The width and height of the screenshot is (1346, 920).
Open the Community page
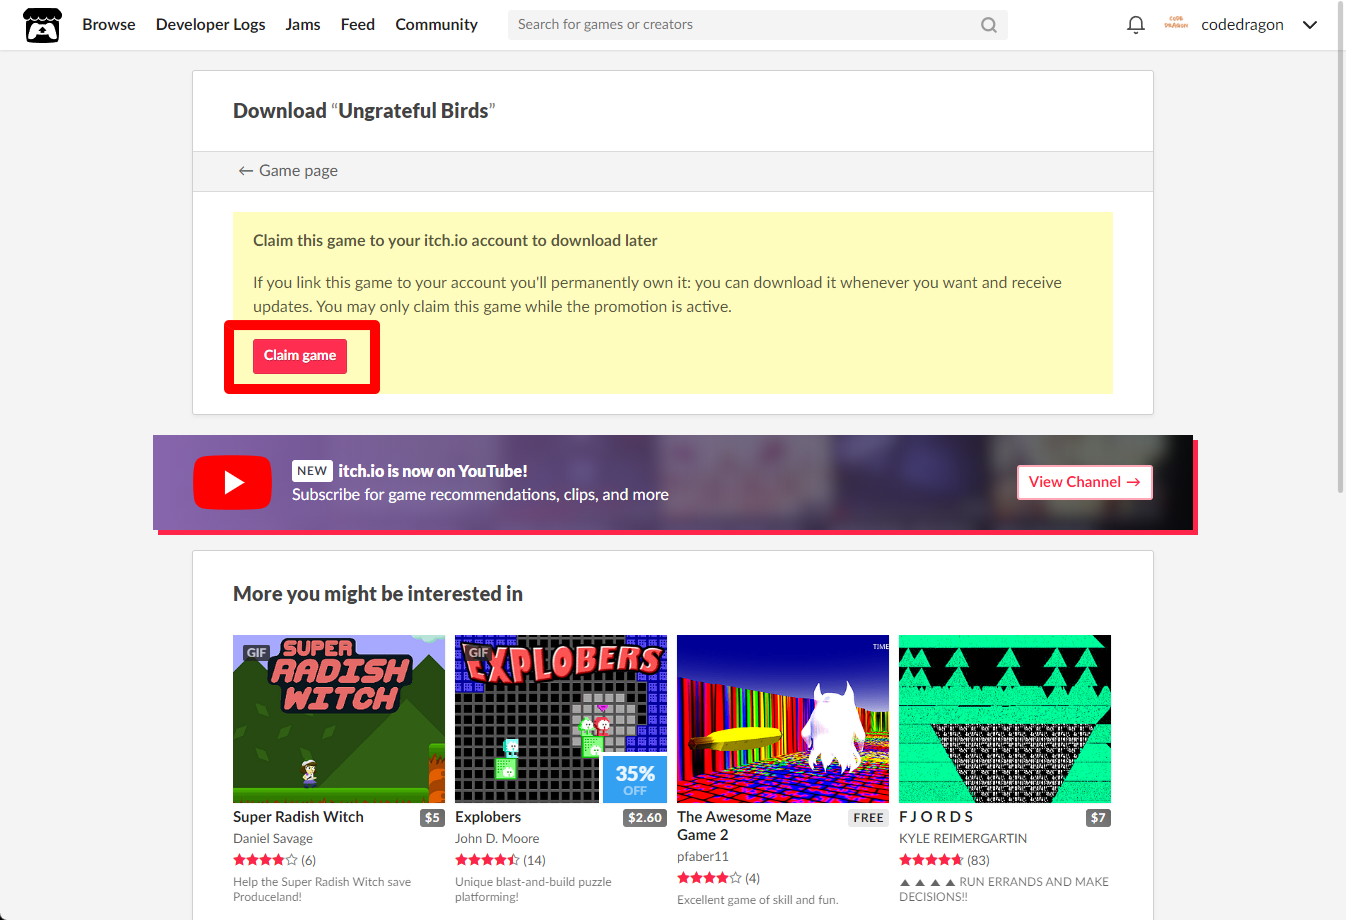coord(436,25)
